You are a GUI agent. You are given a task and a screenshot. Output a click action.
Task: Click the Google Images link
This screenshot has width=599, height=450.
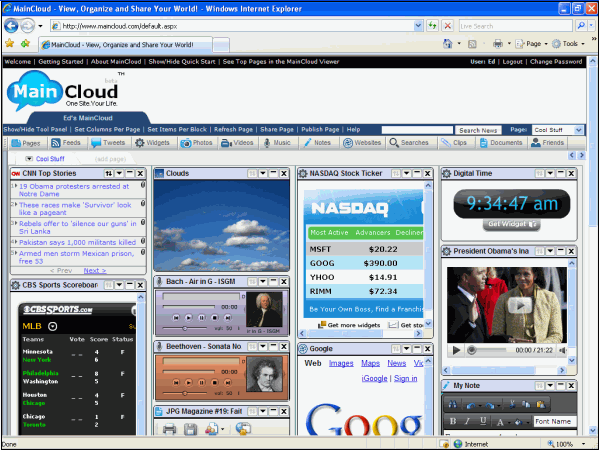341,363
